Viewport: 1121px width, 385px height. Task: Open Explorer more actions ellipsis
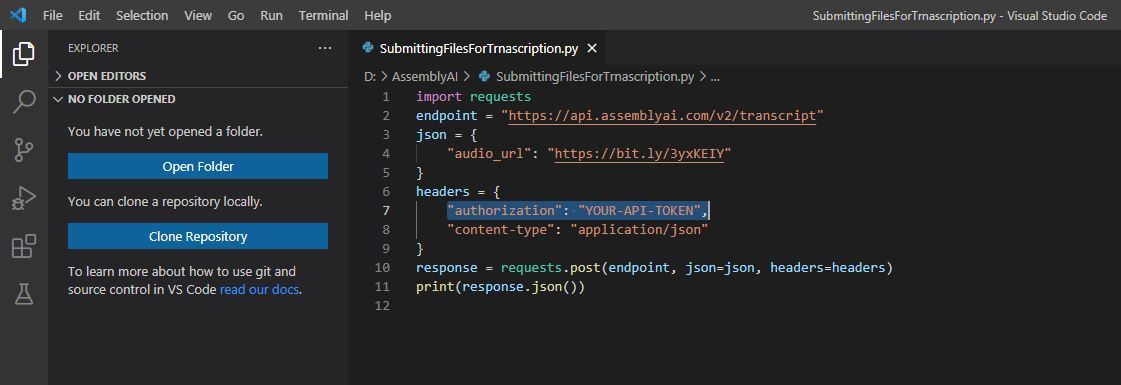325,49
